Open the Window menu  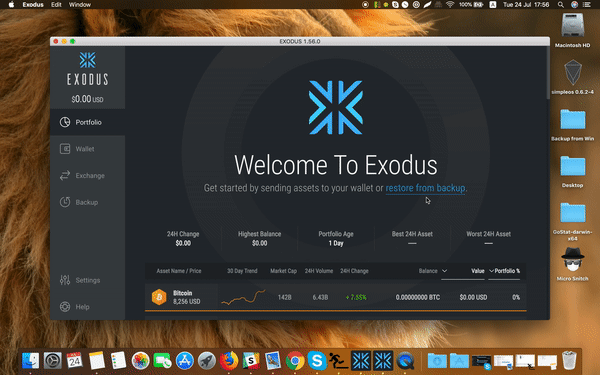[x=80, y=5]
